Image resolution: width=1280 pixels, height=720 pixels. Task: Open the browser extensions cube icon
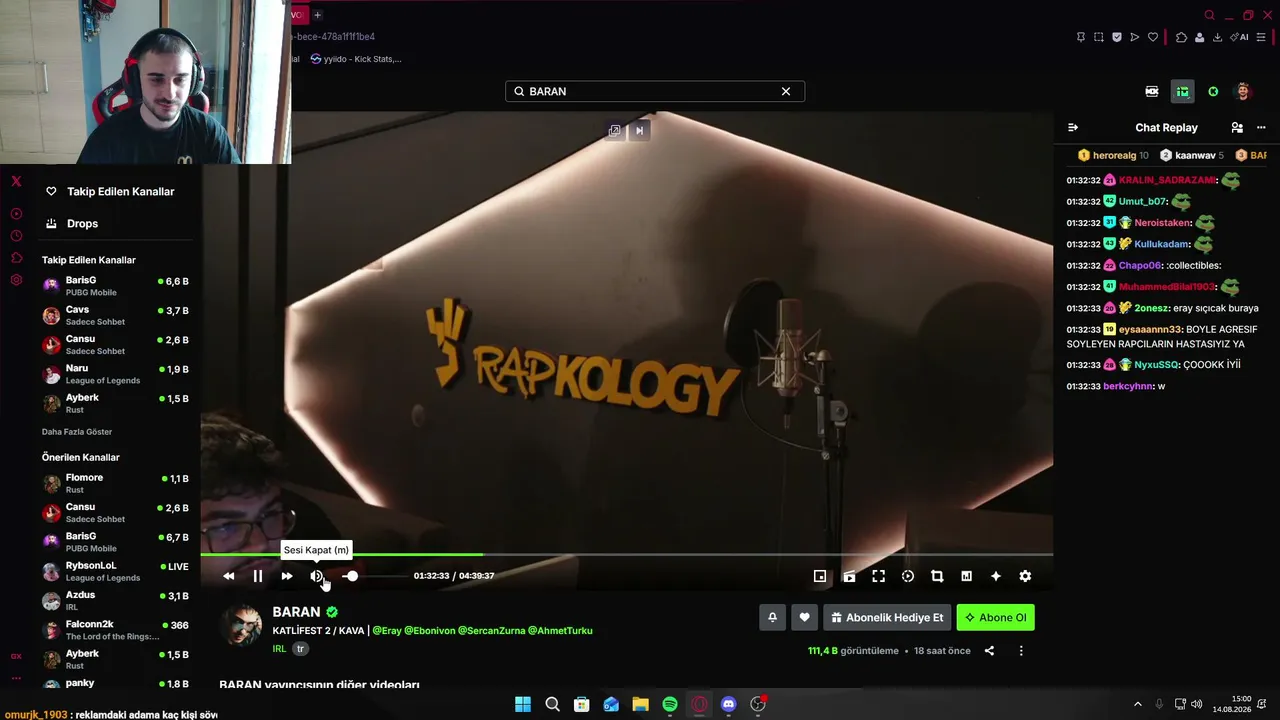pyautogui.click(x=1181, y=37)
